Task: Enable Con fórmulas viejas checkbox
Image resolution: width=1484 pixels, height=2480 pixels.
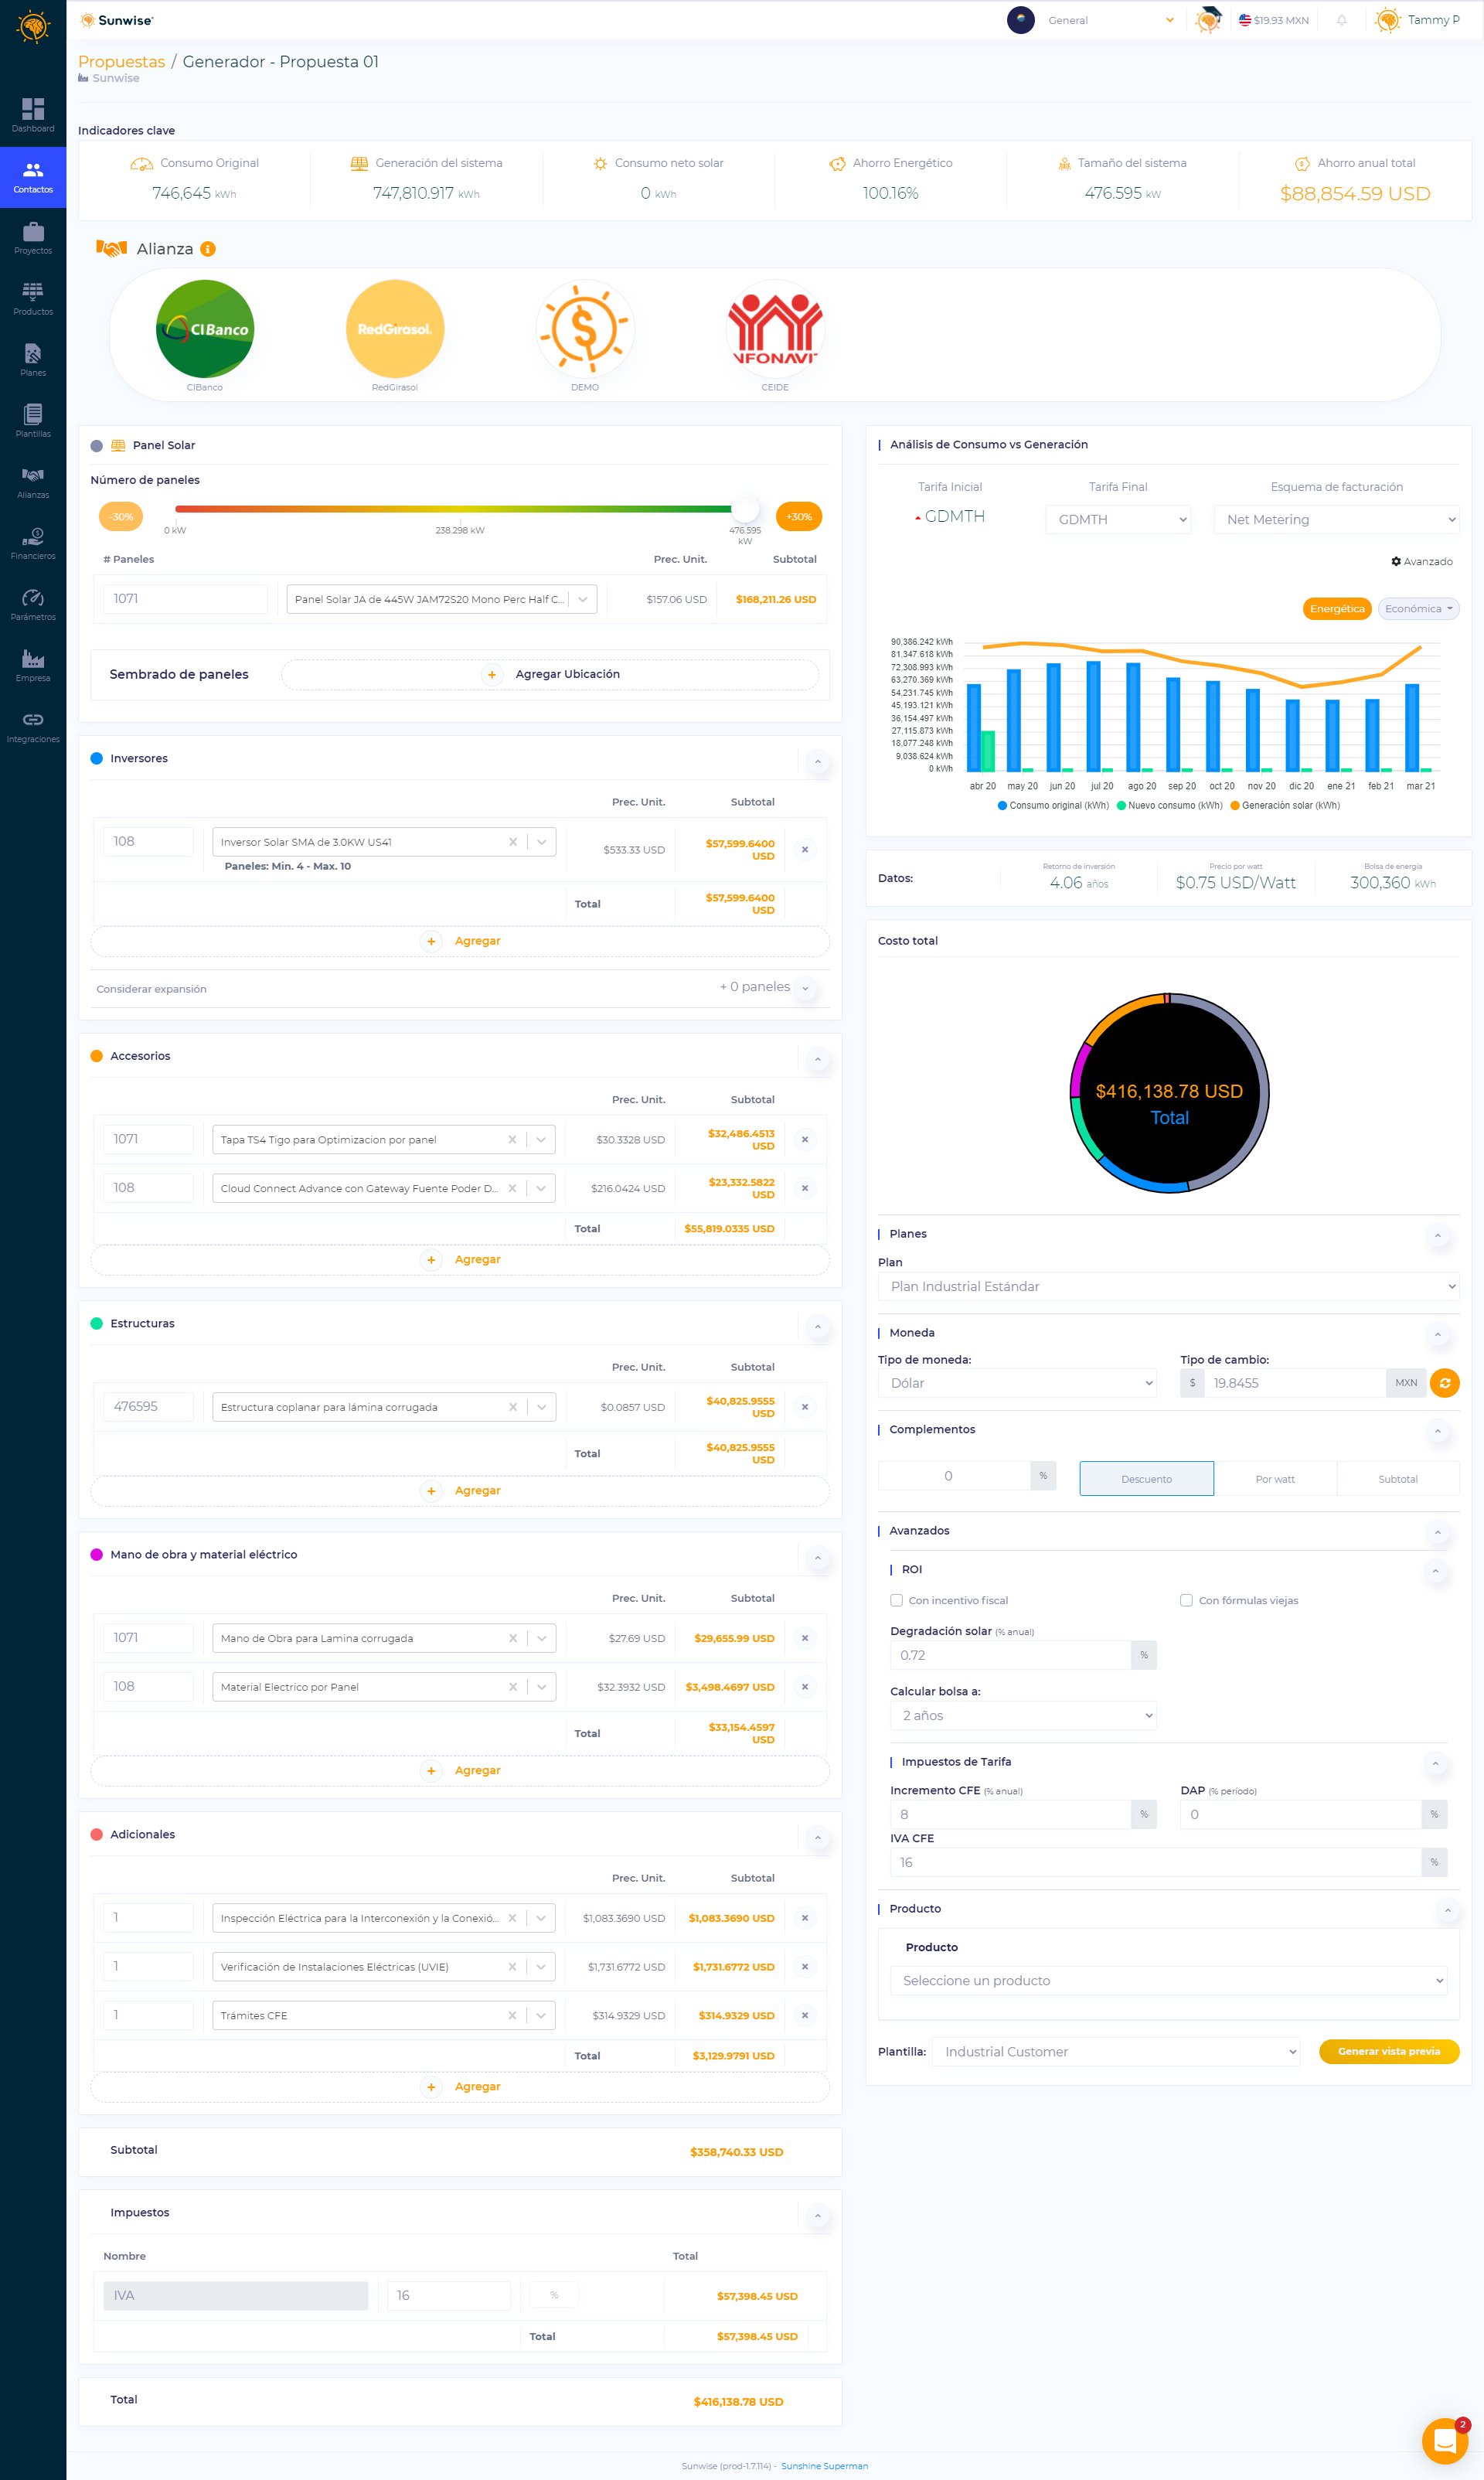Action: click(x=1186, y=1600)
